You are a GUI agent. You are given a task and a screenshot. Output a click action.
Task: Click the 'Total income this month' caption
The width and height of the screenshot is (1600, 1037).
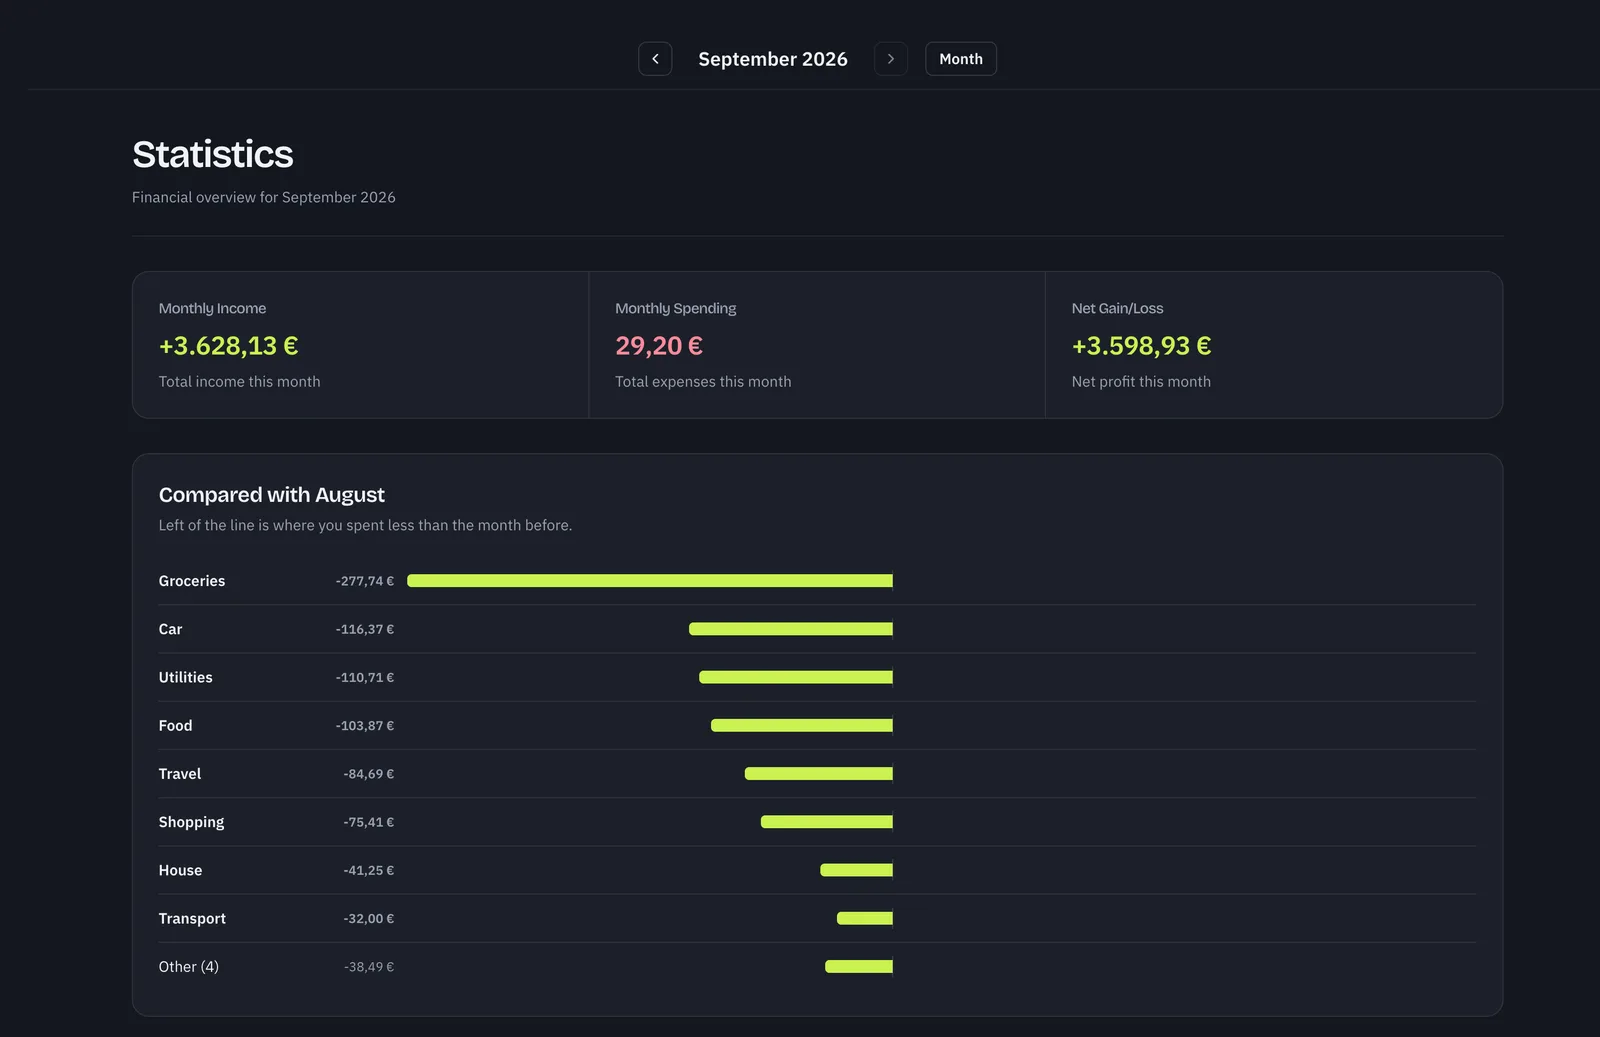click(239, 381)
